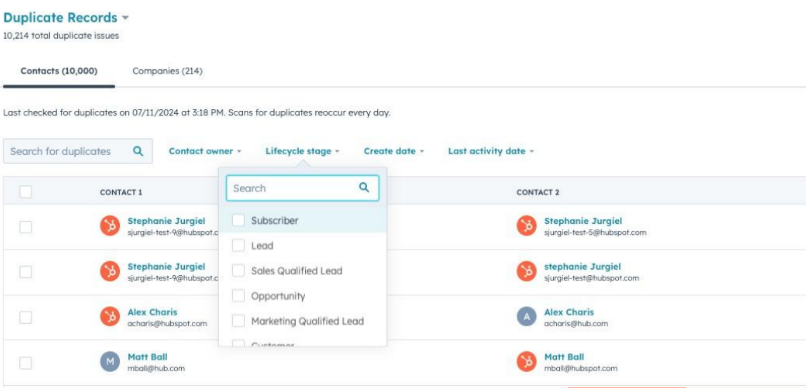Click the 'Last checked for duplicates' status text
Screen dimensions: 806x388
pos(197,113)
